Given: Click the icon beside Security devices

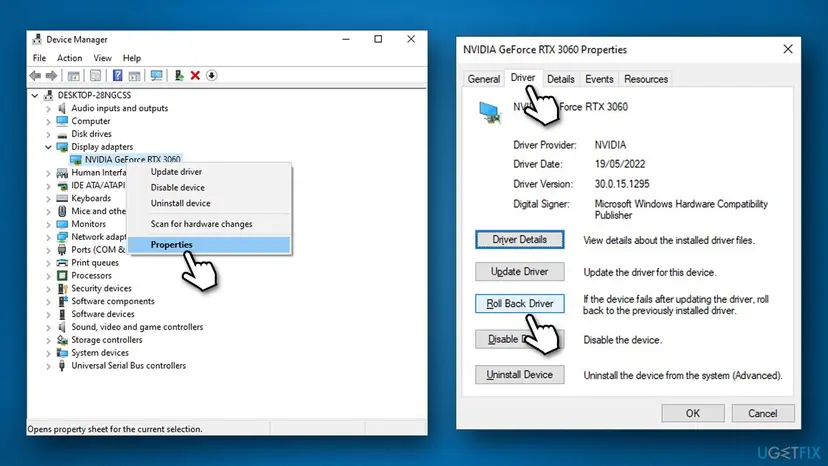Looking at the screenshot, I should click(62, 288).
